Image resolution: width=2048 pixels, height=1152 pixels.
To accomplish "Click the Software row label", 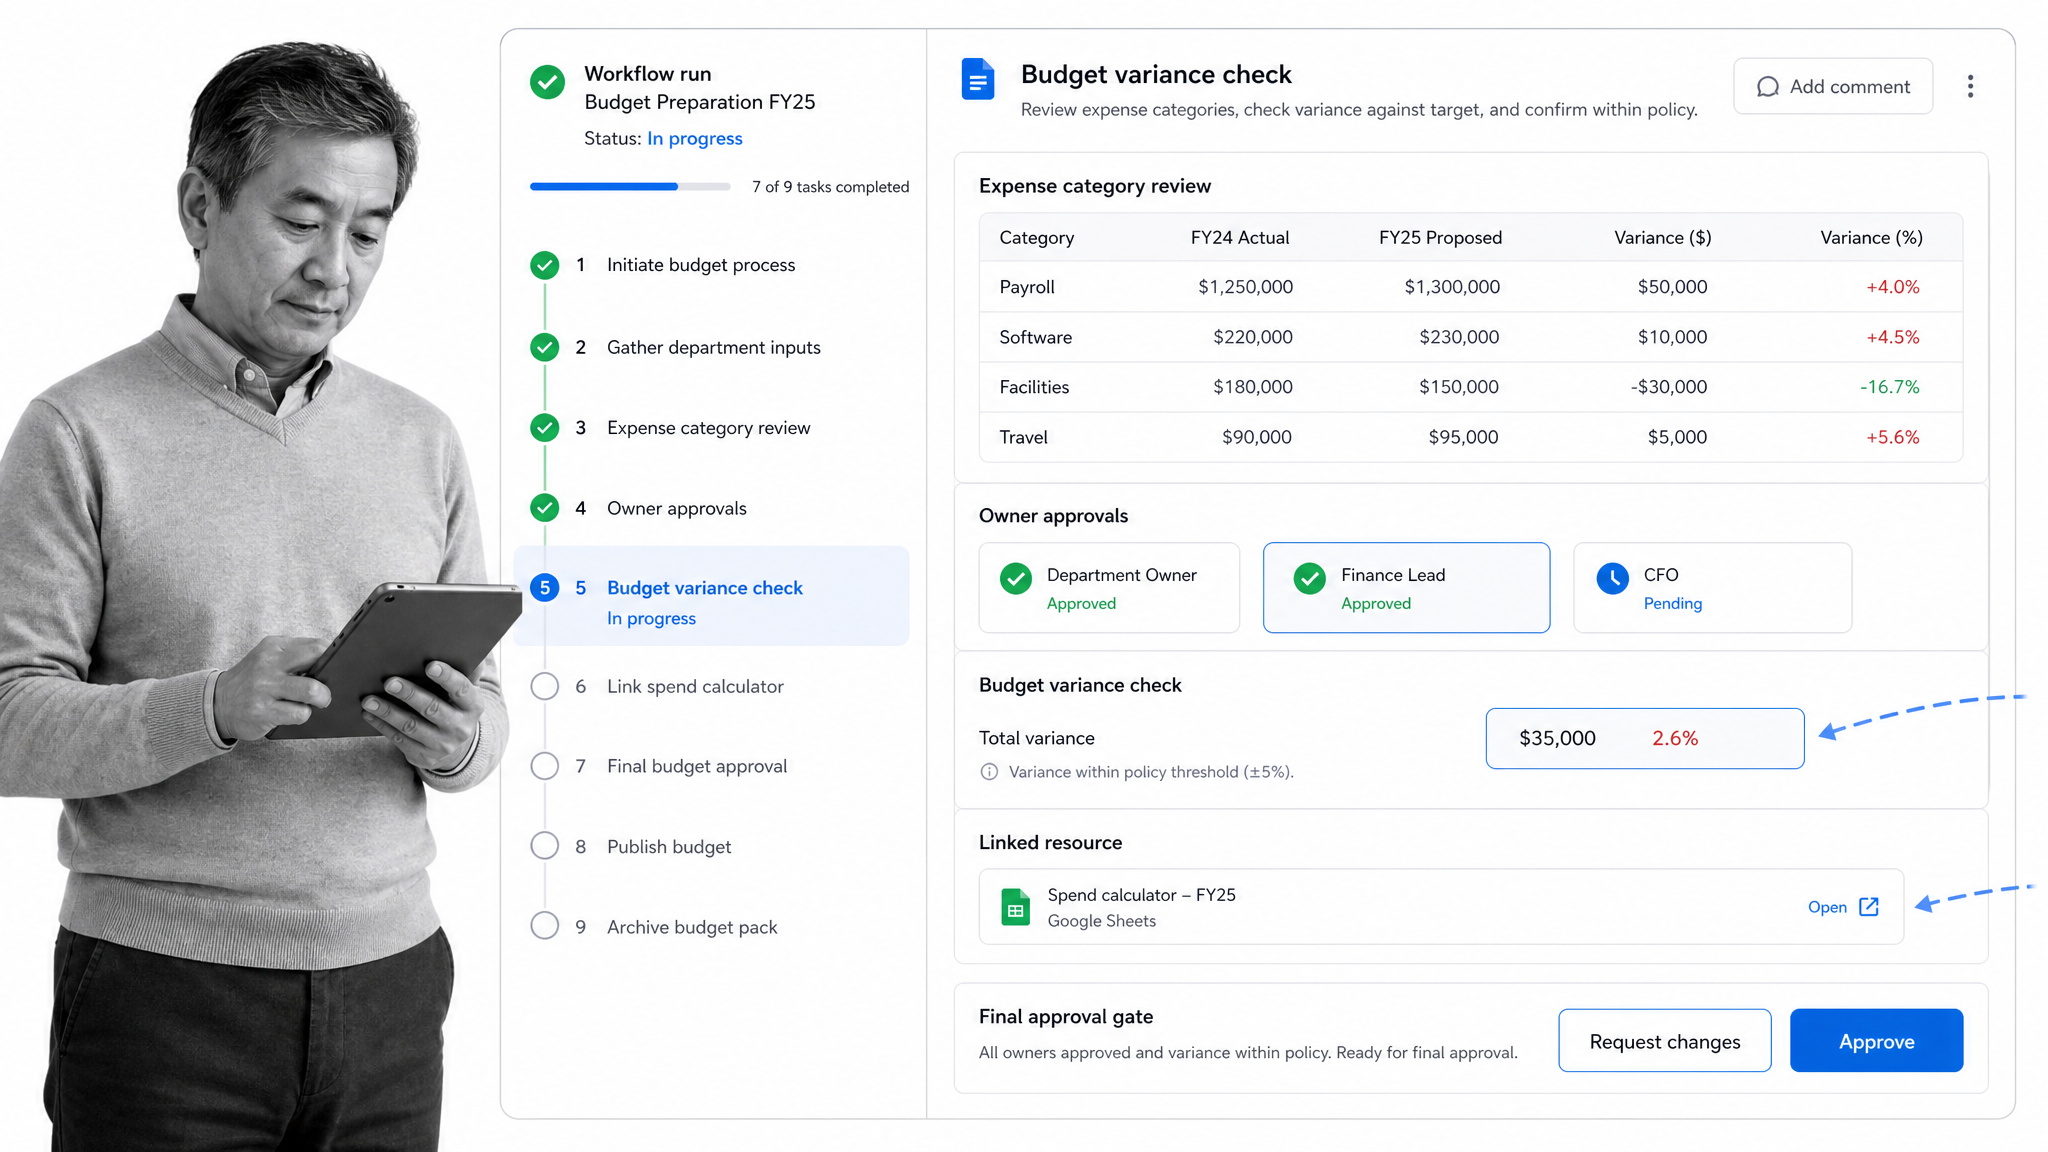I will 1035,337.
